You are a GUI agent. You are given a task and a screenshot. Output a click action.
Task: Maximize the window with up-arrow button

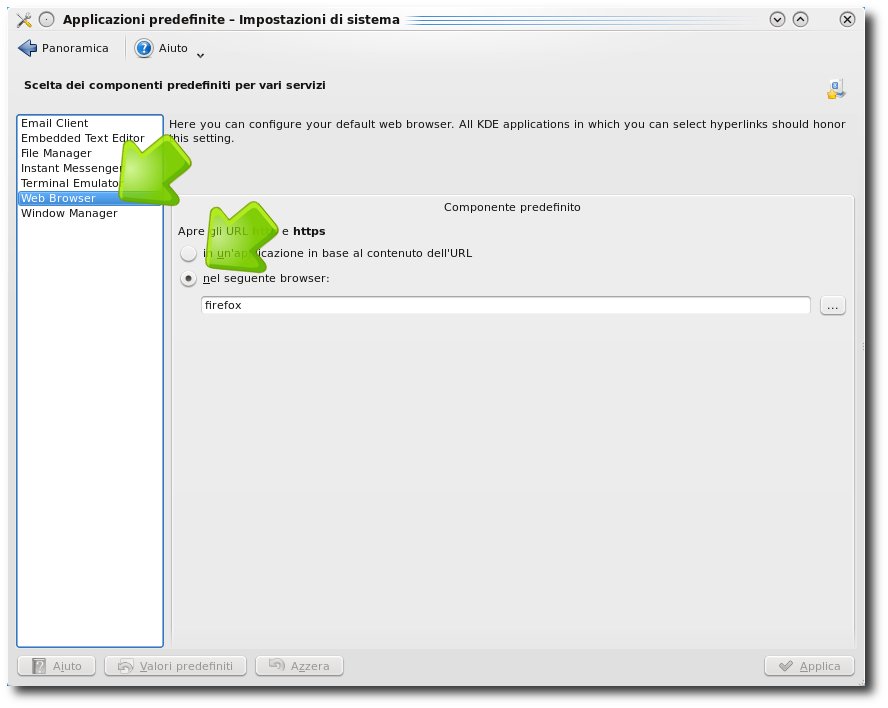[x=800, y=20]
